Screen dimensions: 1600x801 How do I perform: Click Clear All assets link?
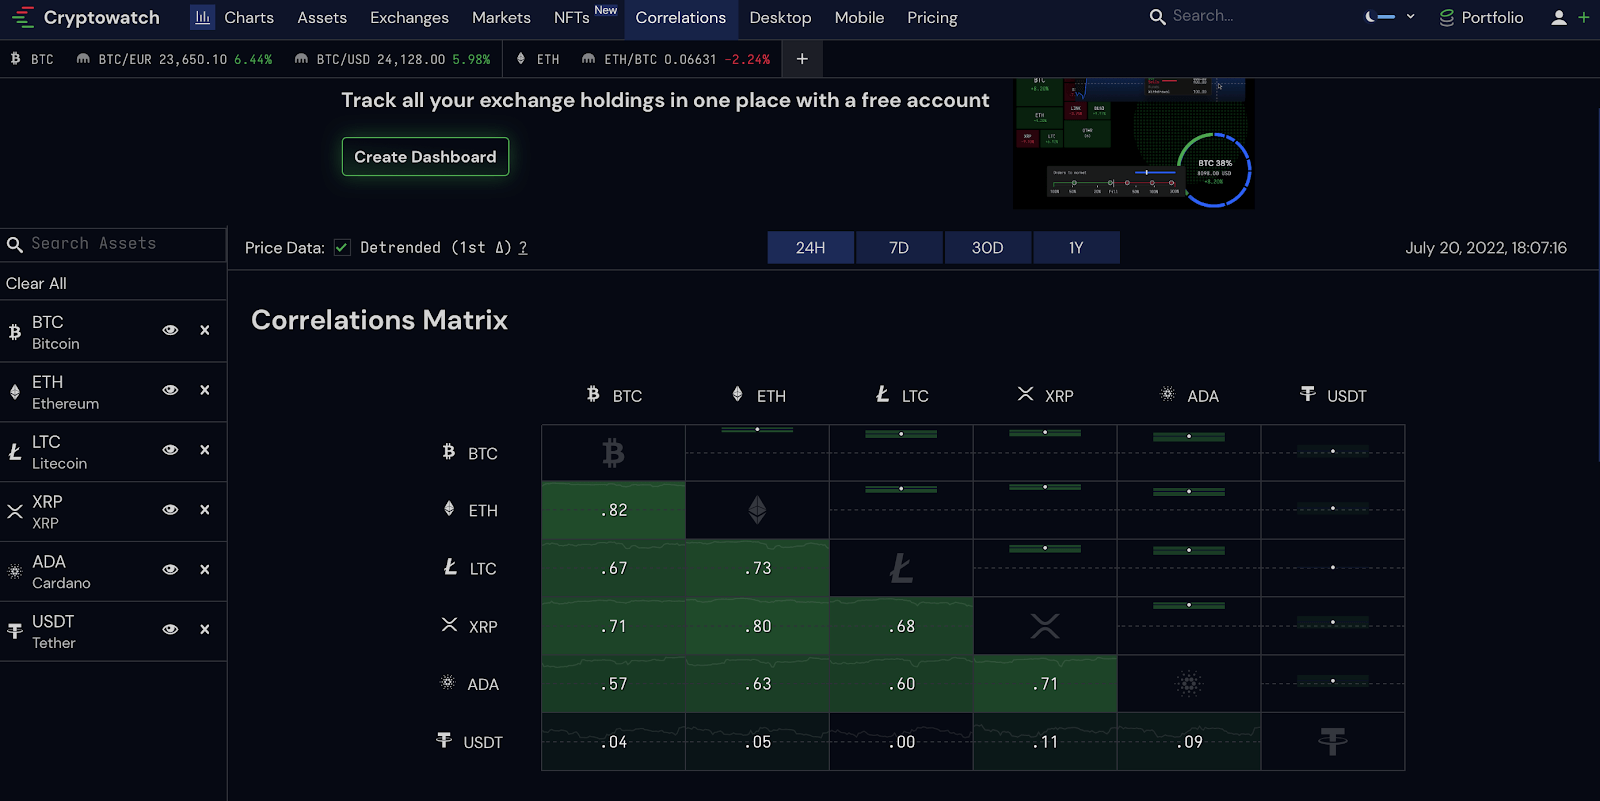36,284
